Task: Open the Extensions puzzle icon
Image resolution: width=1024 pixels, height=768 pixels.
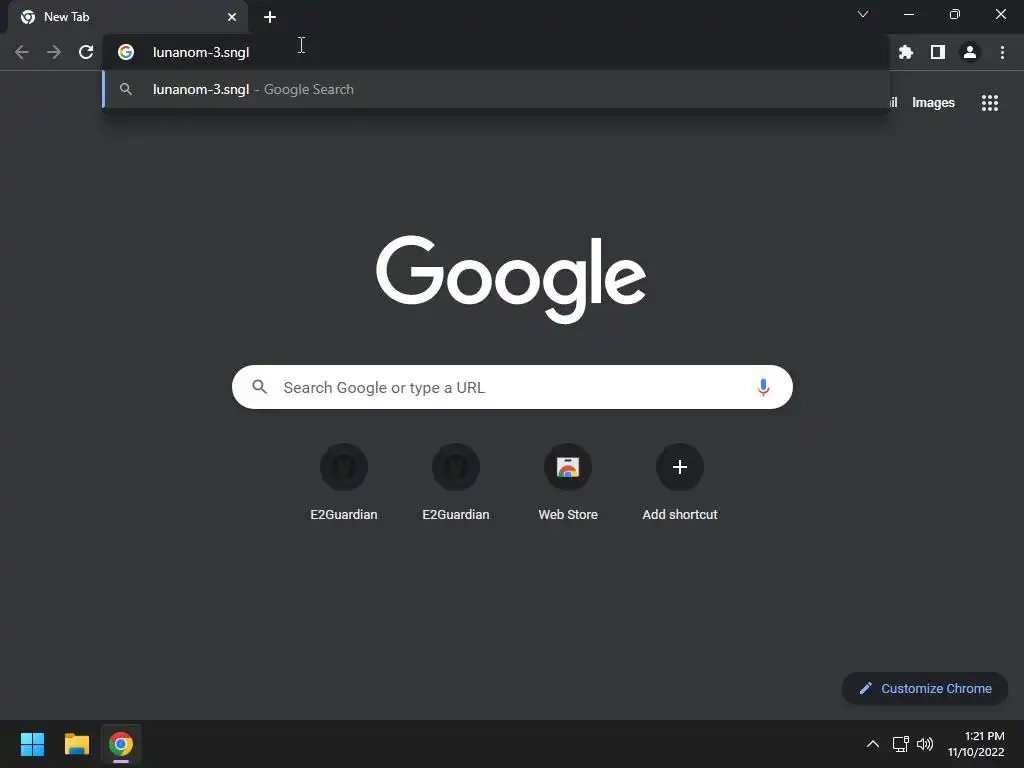Action: (905, 52)
